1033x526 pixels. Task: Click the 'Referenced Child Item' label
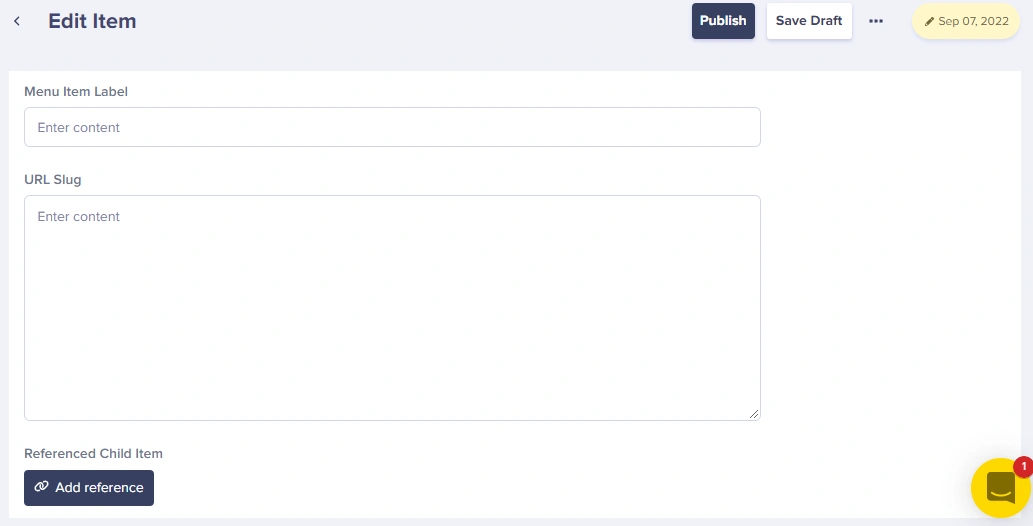(x=93, y=453)
